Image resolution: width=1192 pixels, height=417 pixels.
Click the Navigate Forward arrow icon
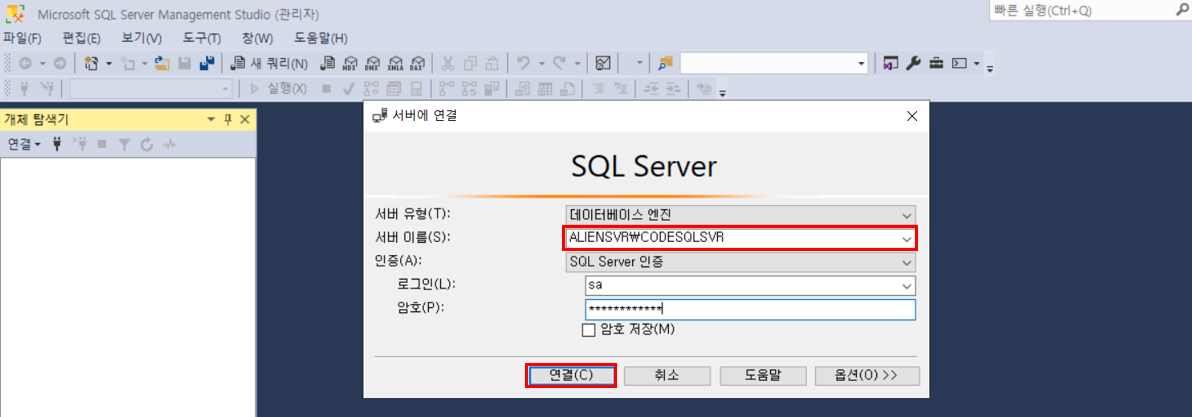pyautogui.click(x=59, y=64)
